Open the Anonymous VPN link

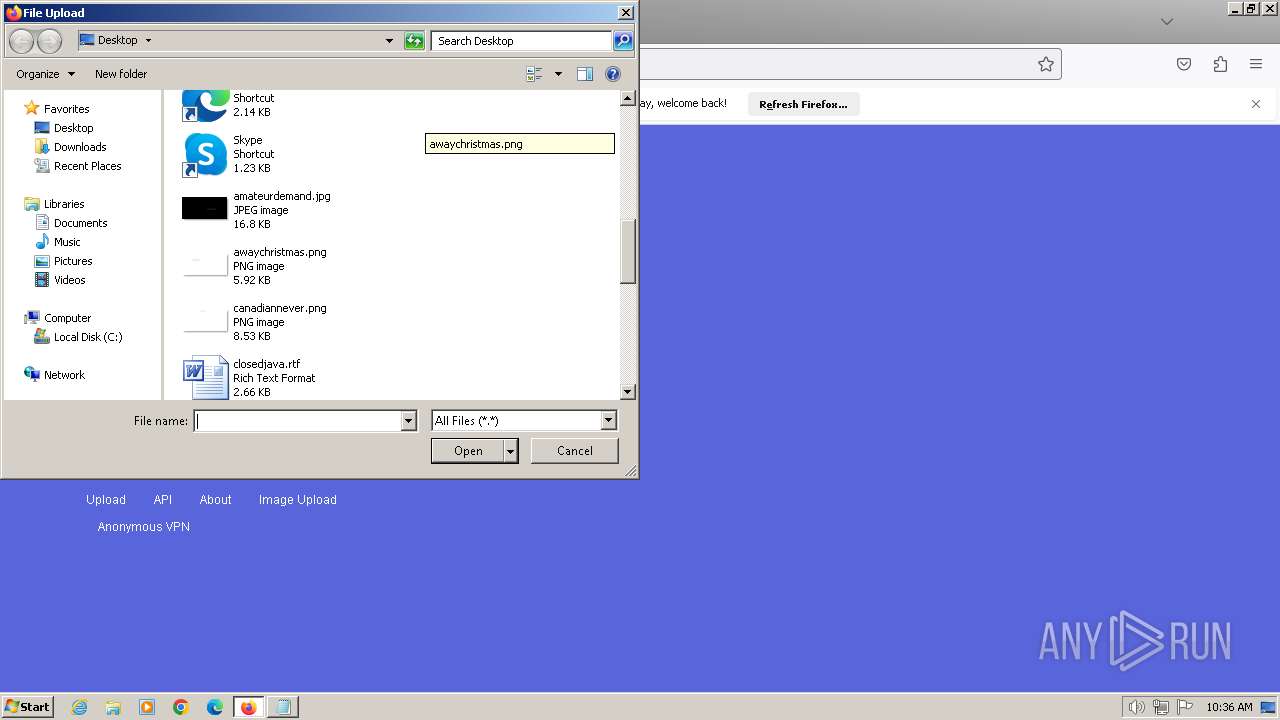(x=144, y=527)
